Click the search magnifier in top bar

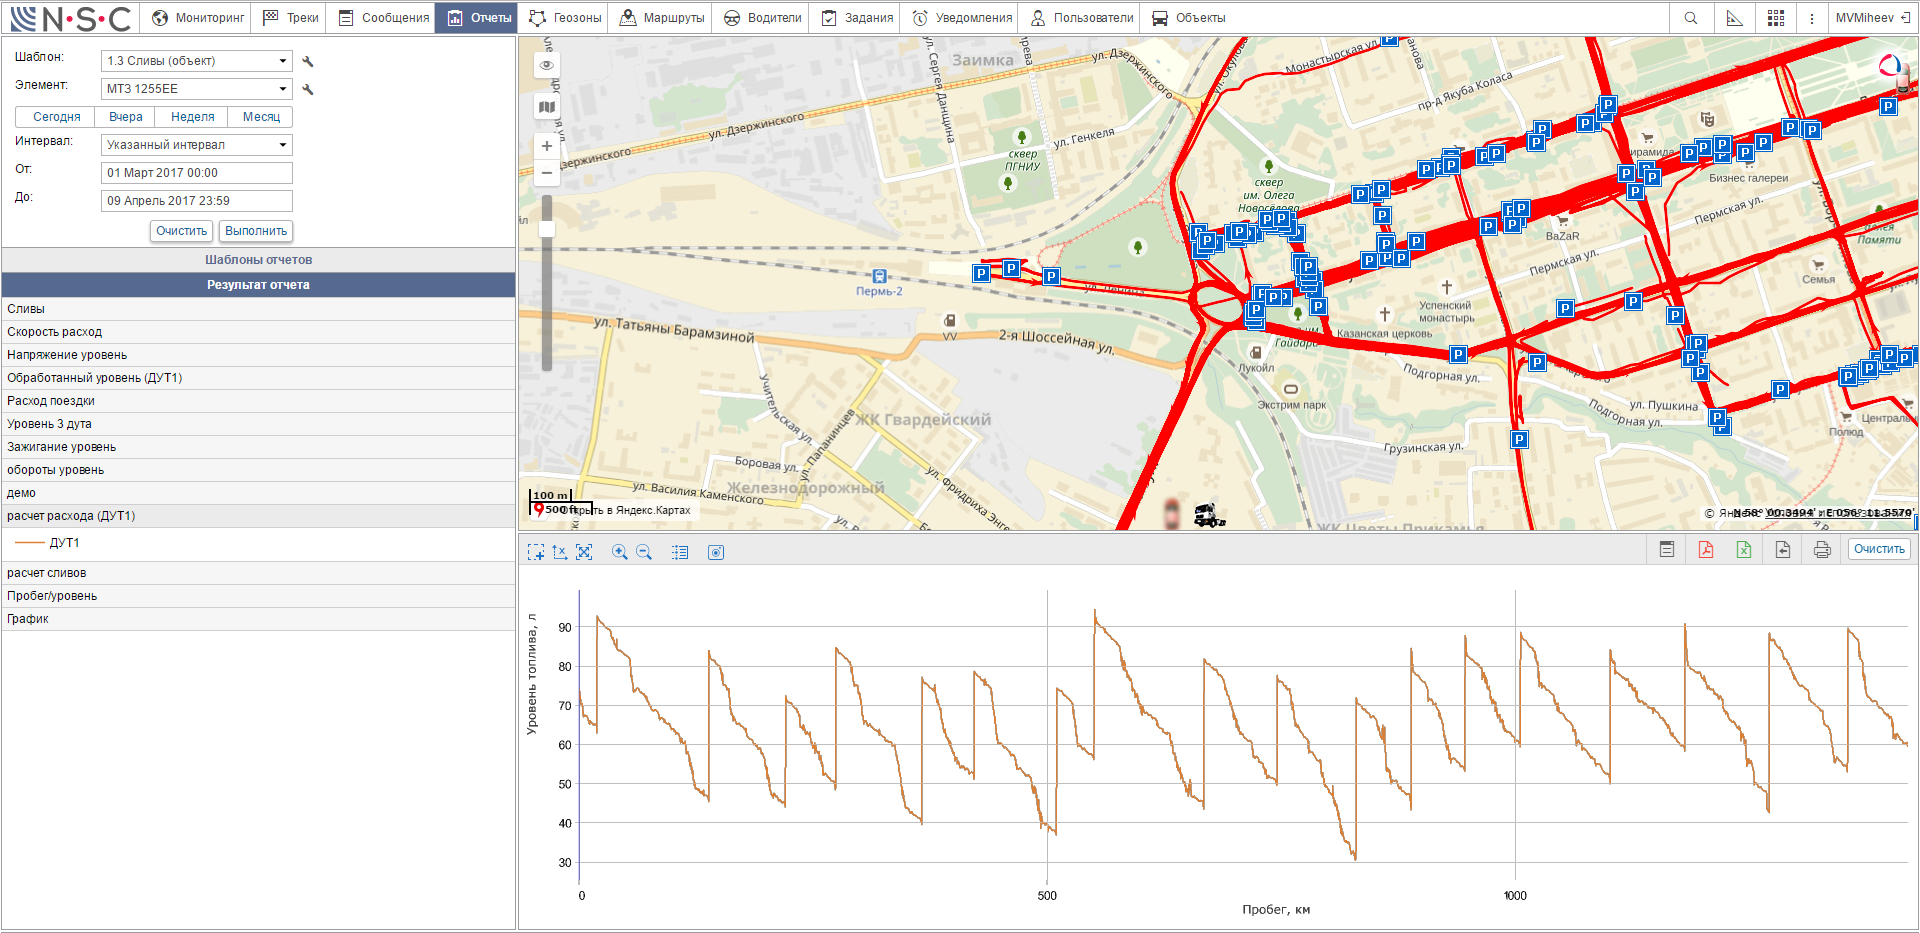coord(1691,18)
